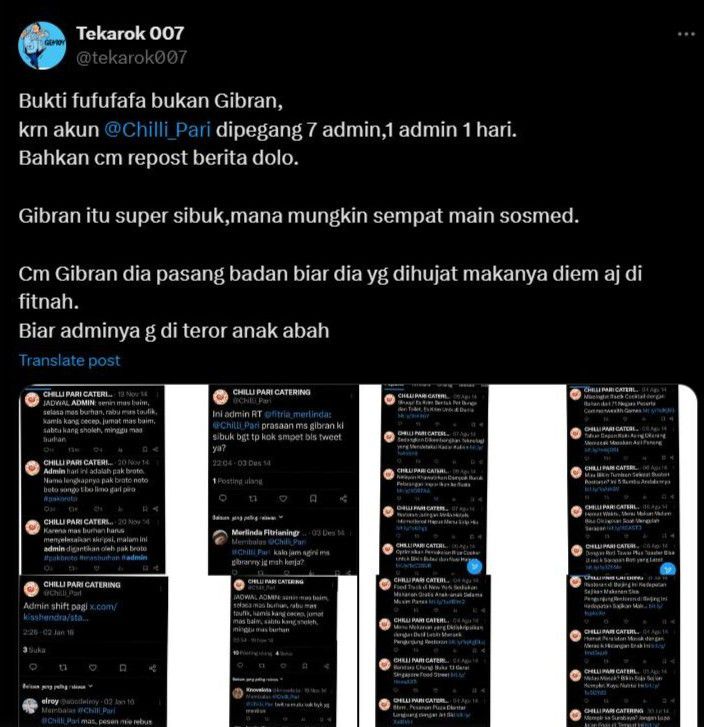This screenshot has width=704, height=727.
Task: Click the Translate post link
Action: [x=69, y=360]
